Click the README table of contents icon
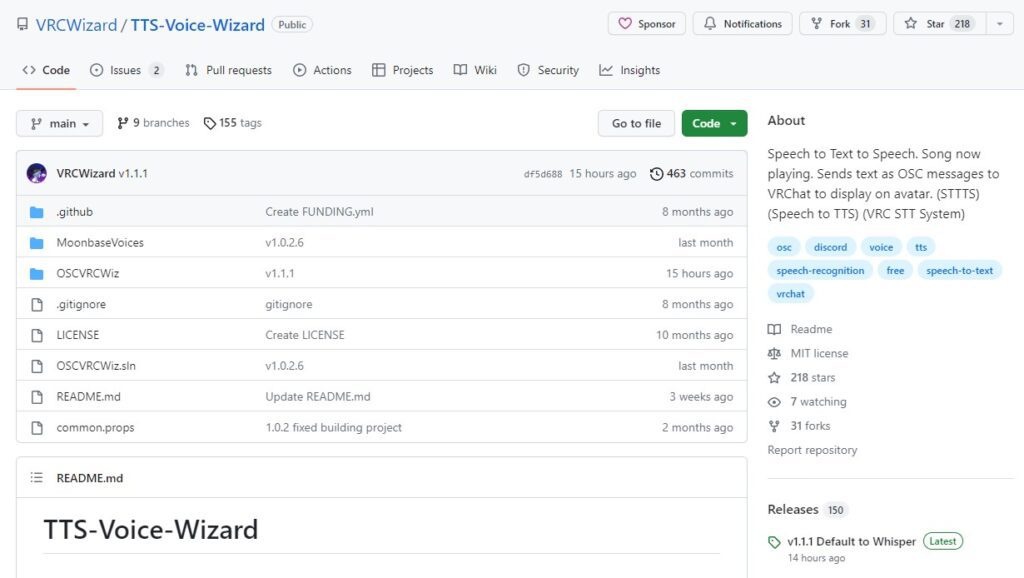 [x=37, y=478]
